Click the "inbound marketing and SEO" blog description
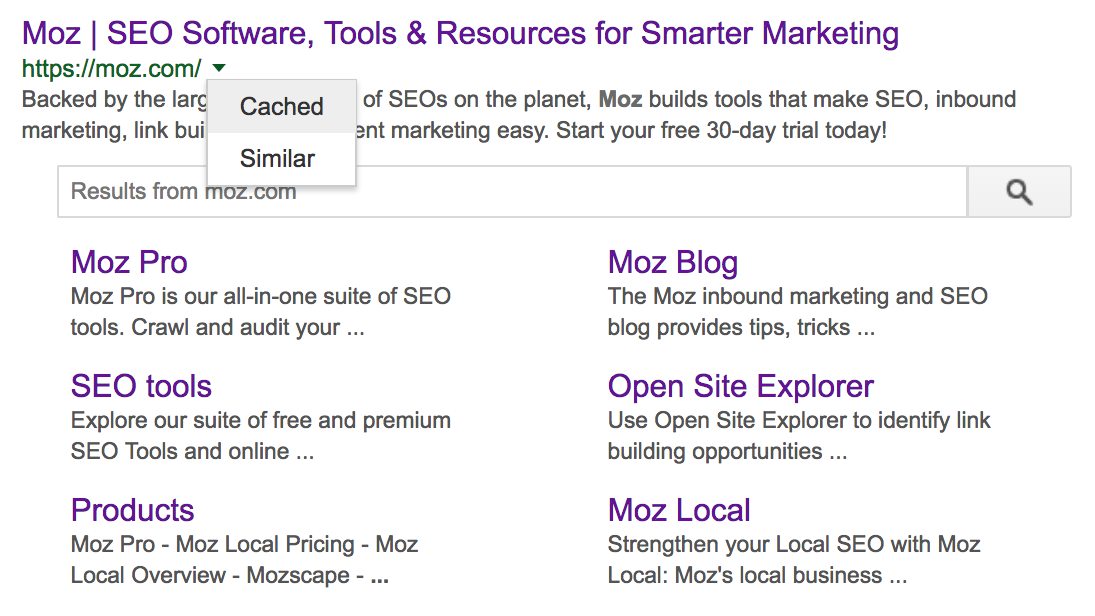Viewport: 1095px width, 616px height. click(797, 297)
